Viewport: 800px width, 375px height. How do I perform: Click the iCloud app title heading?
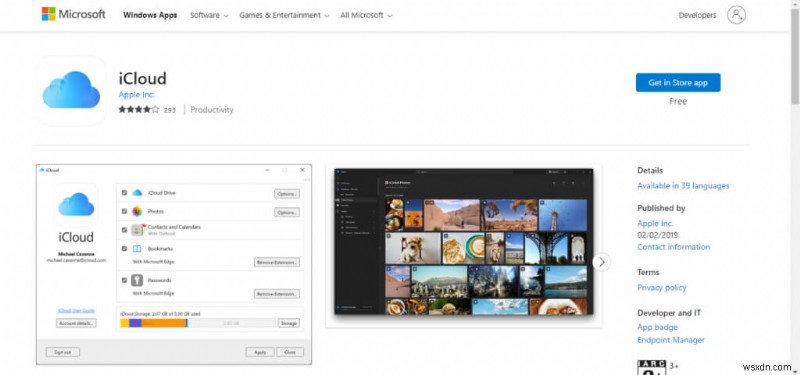click(x=142, y=79)
